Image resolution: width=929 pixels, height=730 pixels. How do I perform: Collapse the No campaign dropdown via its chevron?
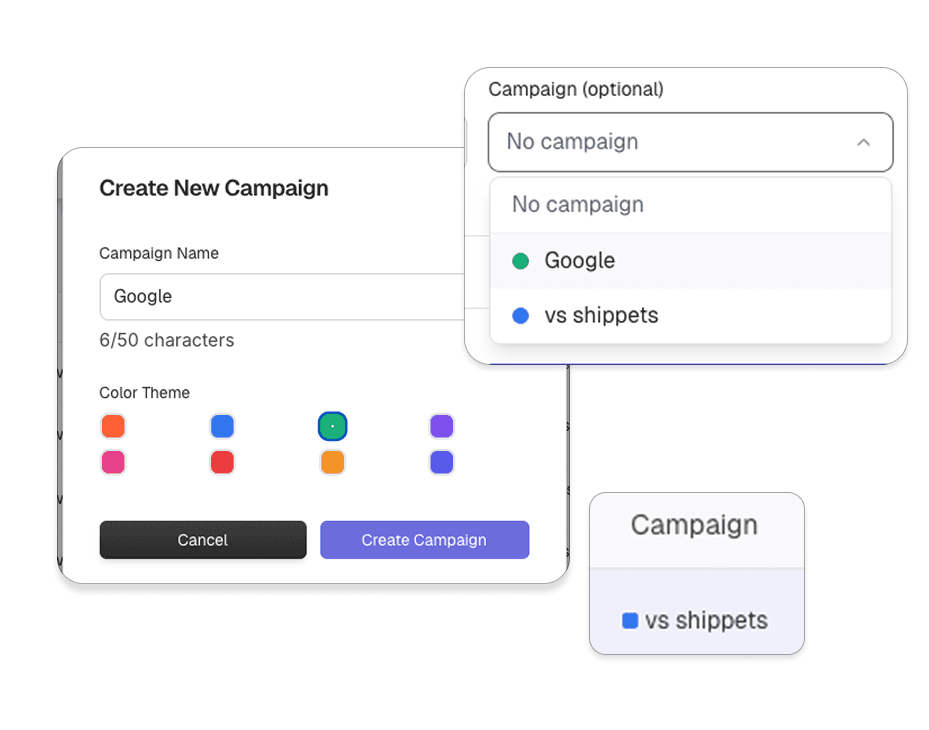tap(864, 142)
